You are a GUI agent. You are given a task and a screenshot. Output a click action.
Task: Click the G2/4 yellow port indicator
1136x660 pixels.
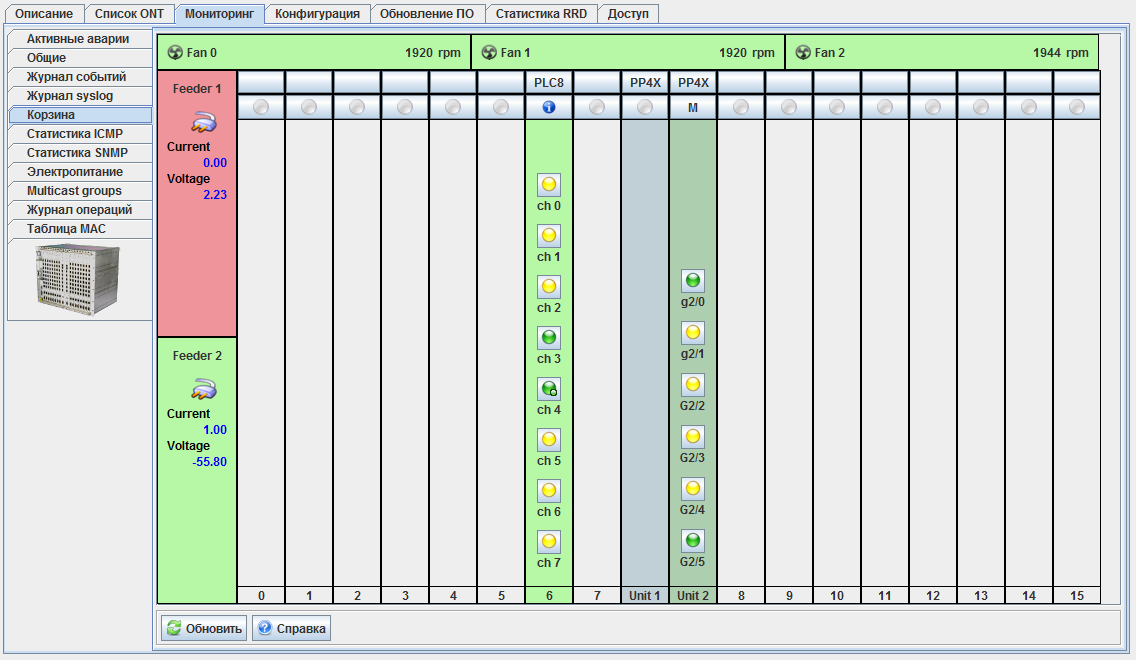(x=693, y=489)
